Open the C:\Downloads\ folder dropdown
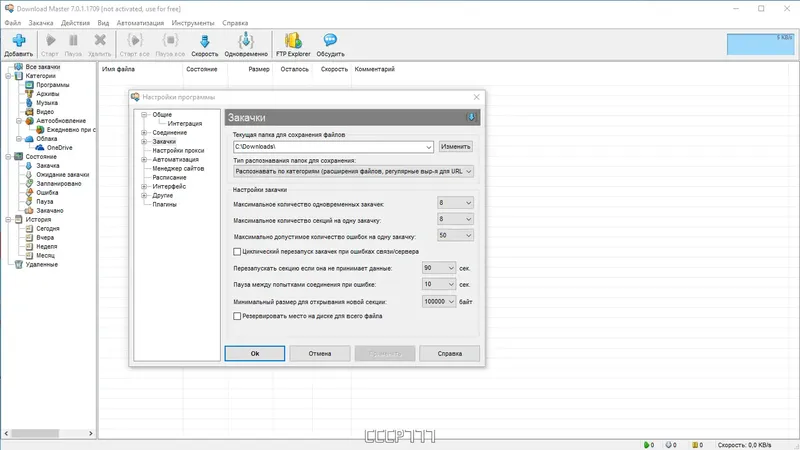 (x=429, y=147)
